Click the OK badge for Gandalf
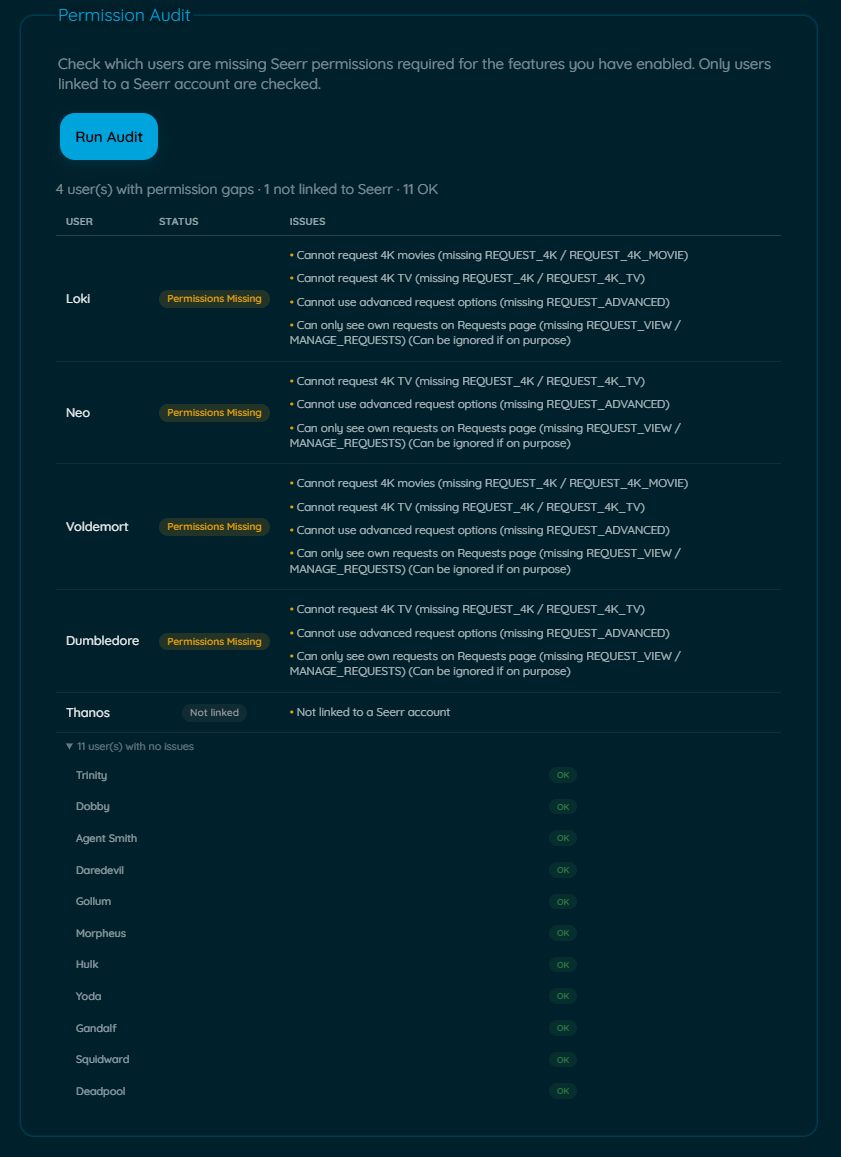The width and height of the screenshot is (841, 1157). [x=563, y=1028]
